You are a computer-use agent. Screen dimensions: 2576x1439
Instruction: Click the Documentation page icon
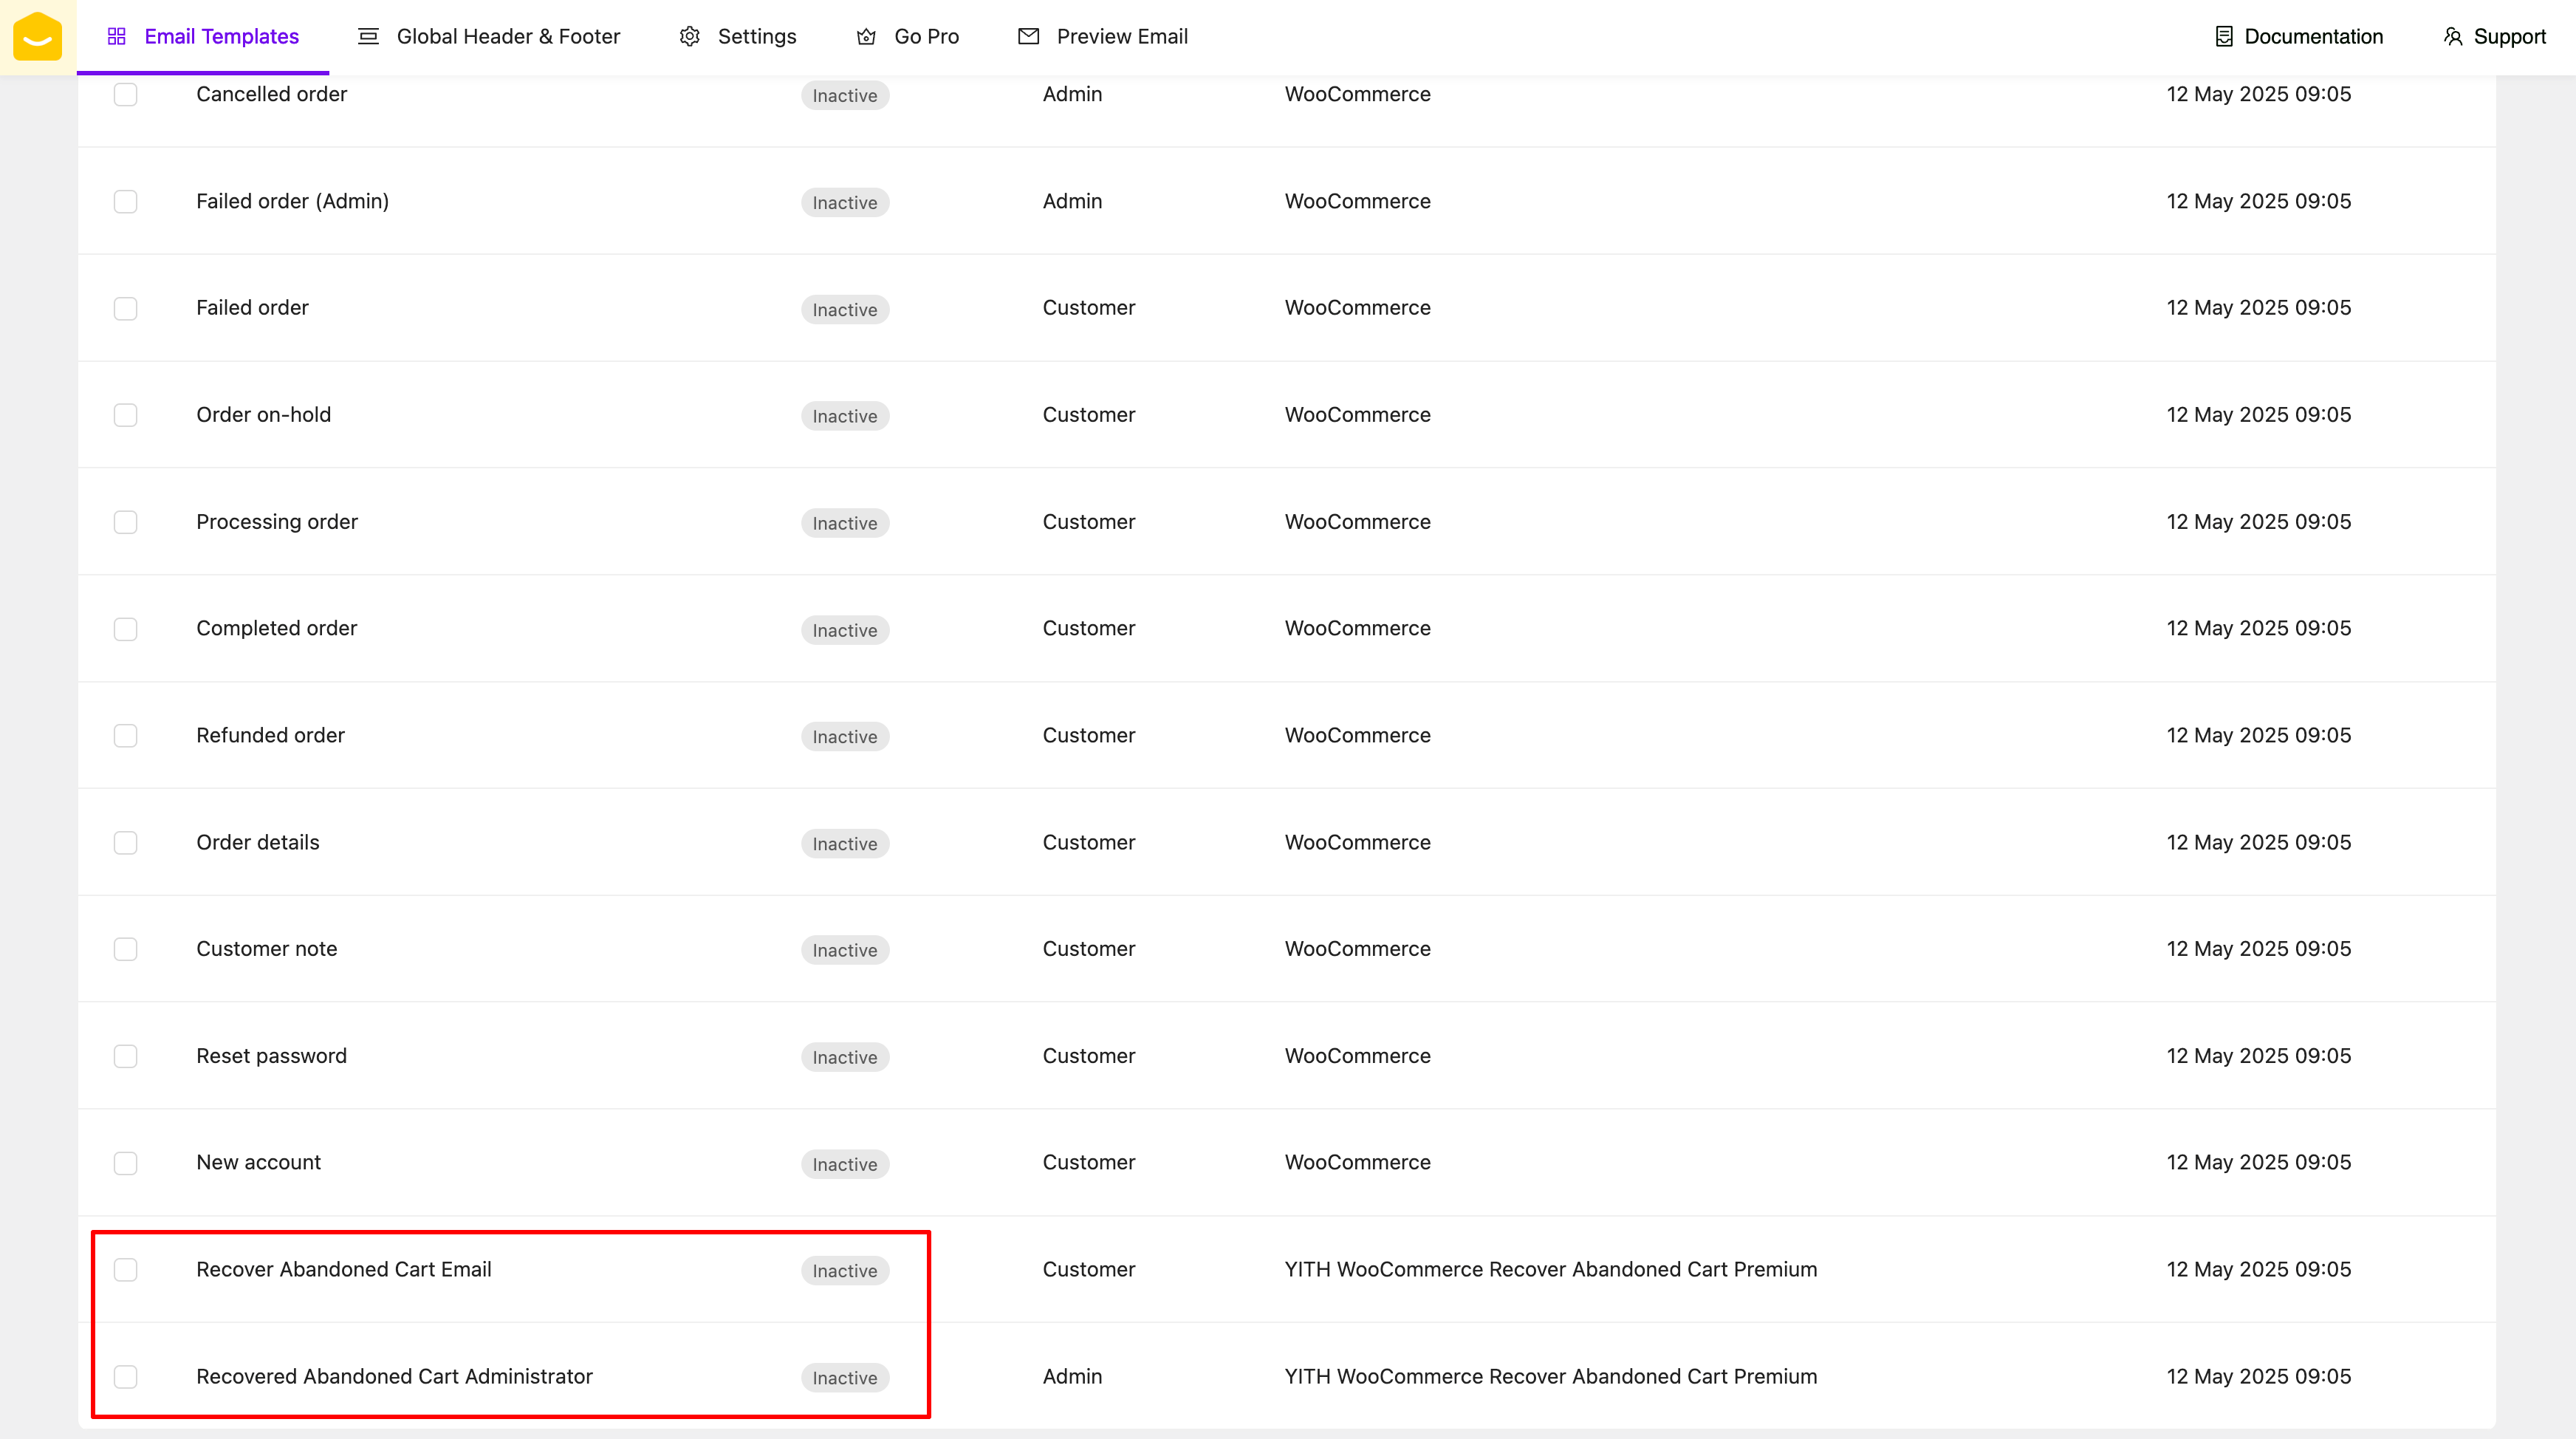pyautogui.click(x=2223, y=37)
